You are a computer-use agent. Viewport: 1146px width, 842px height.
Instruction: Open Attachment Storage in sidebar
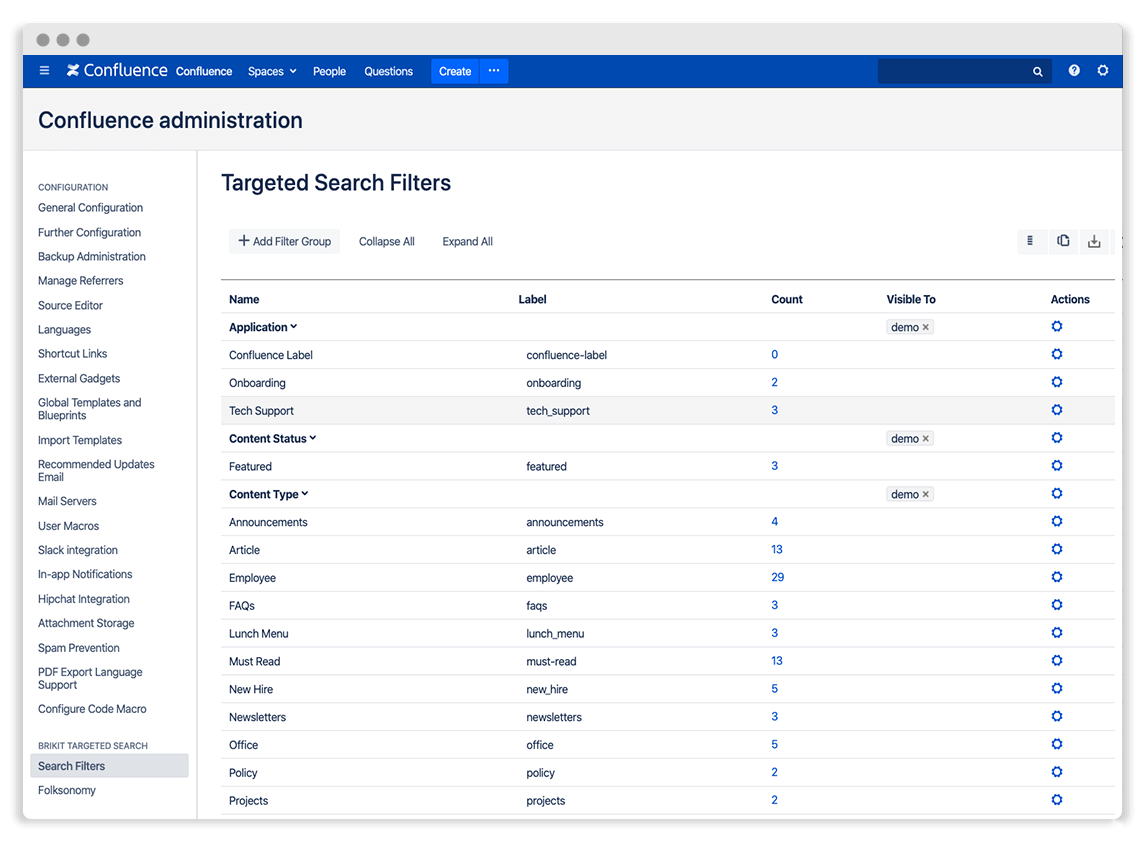86,623
